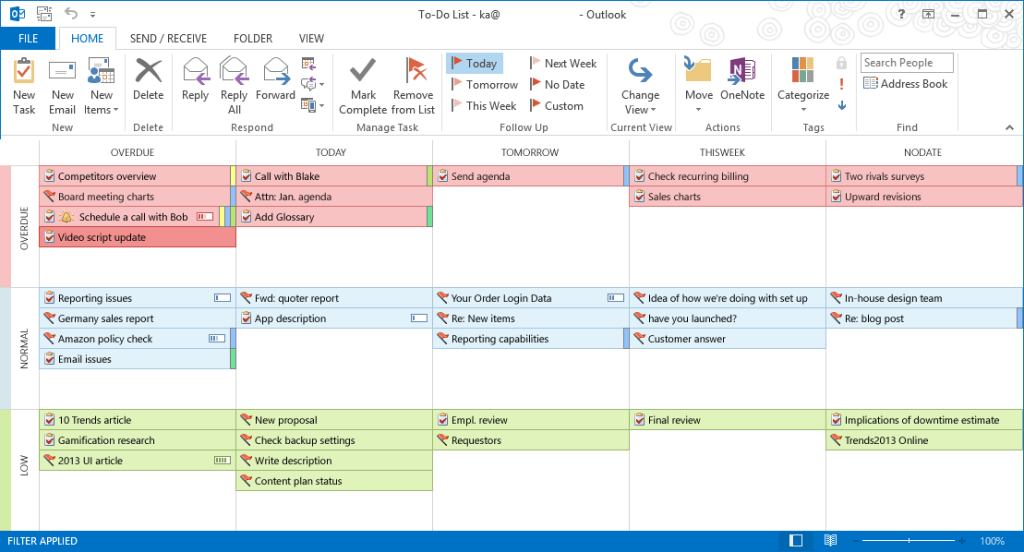Click progress bar on App description
1024x552 pixels.
click(419, 318)
